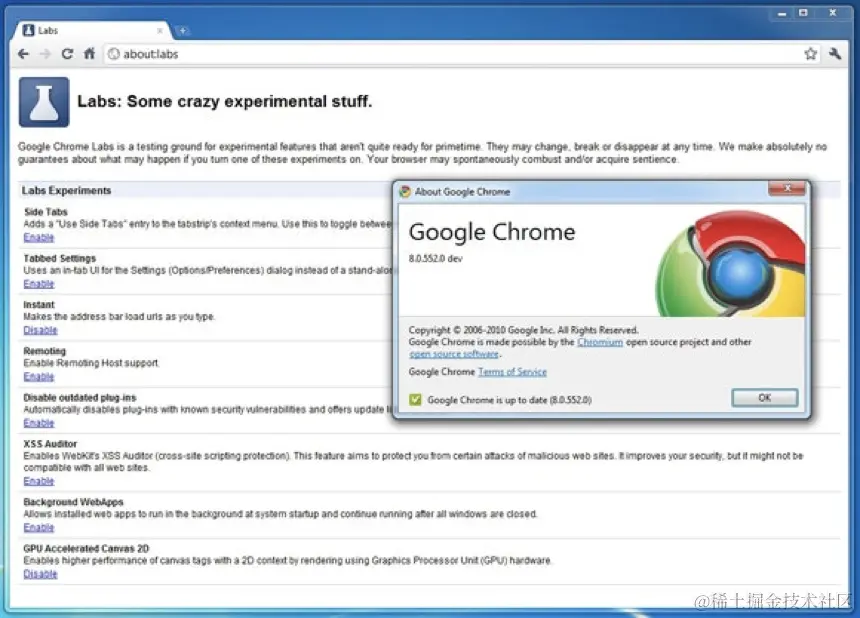This screenshot has width=860, height=618.
Task: Click the Disable outdated plug-ins title
Action: pos(80,398)
